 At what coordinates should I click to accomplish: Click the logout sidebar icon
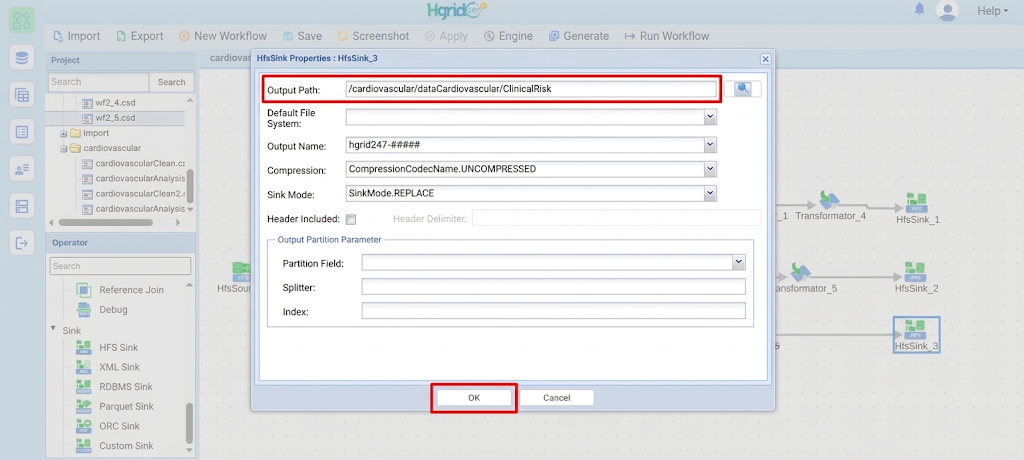(22, 244)
